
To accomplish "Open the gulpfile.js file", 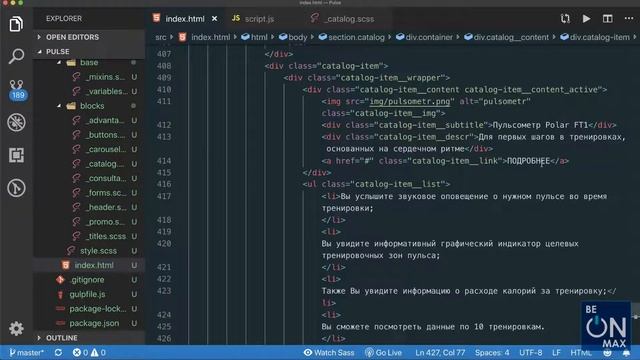I will pyautogui.click(x=87, y=294).
